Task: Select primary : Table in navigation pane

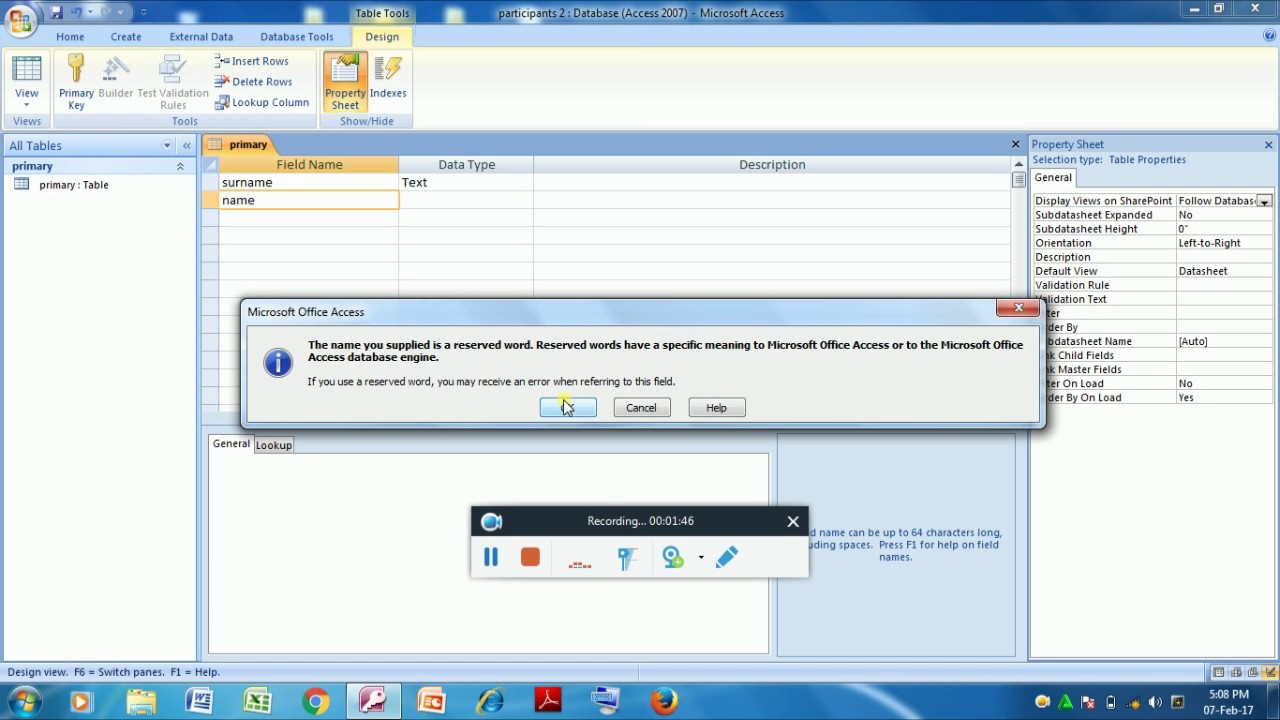Action: pyautogui.click(x=74, y=185)
